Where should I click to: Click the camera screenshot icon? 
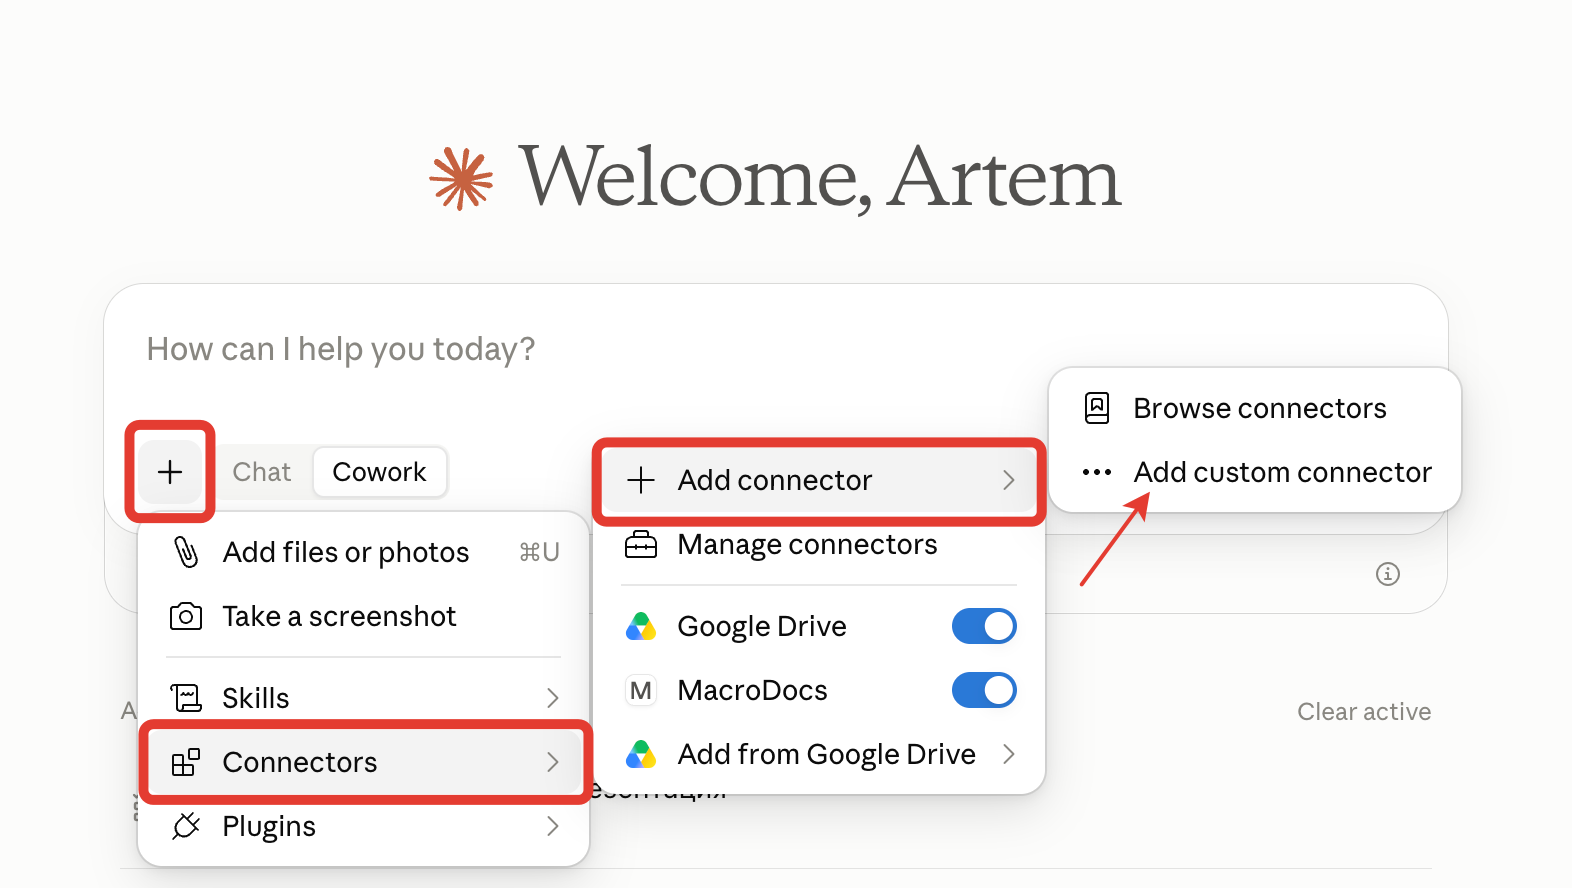[x=186, y=616]
